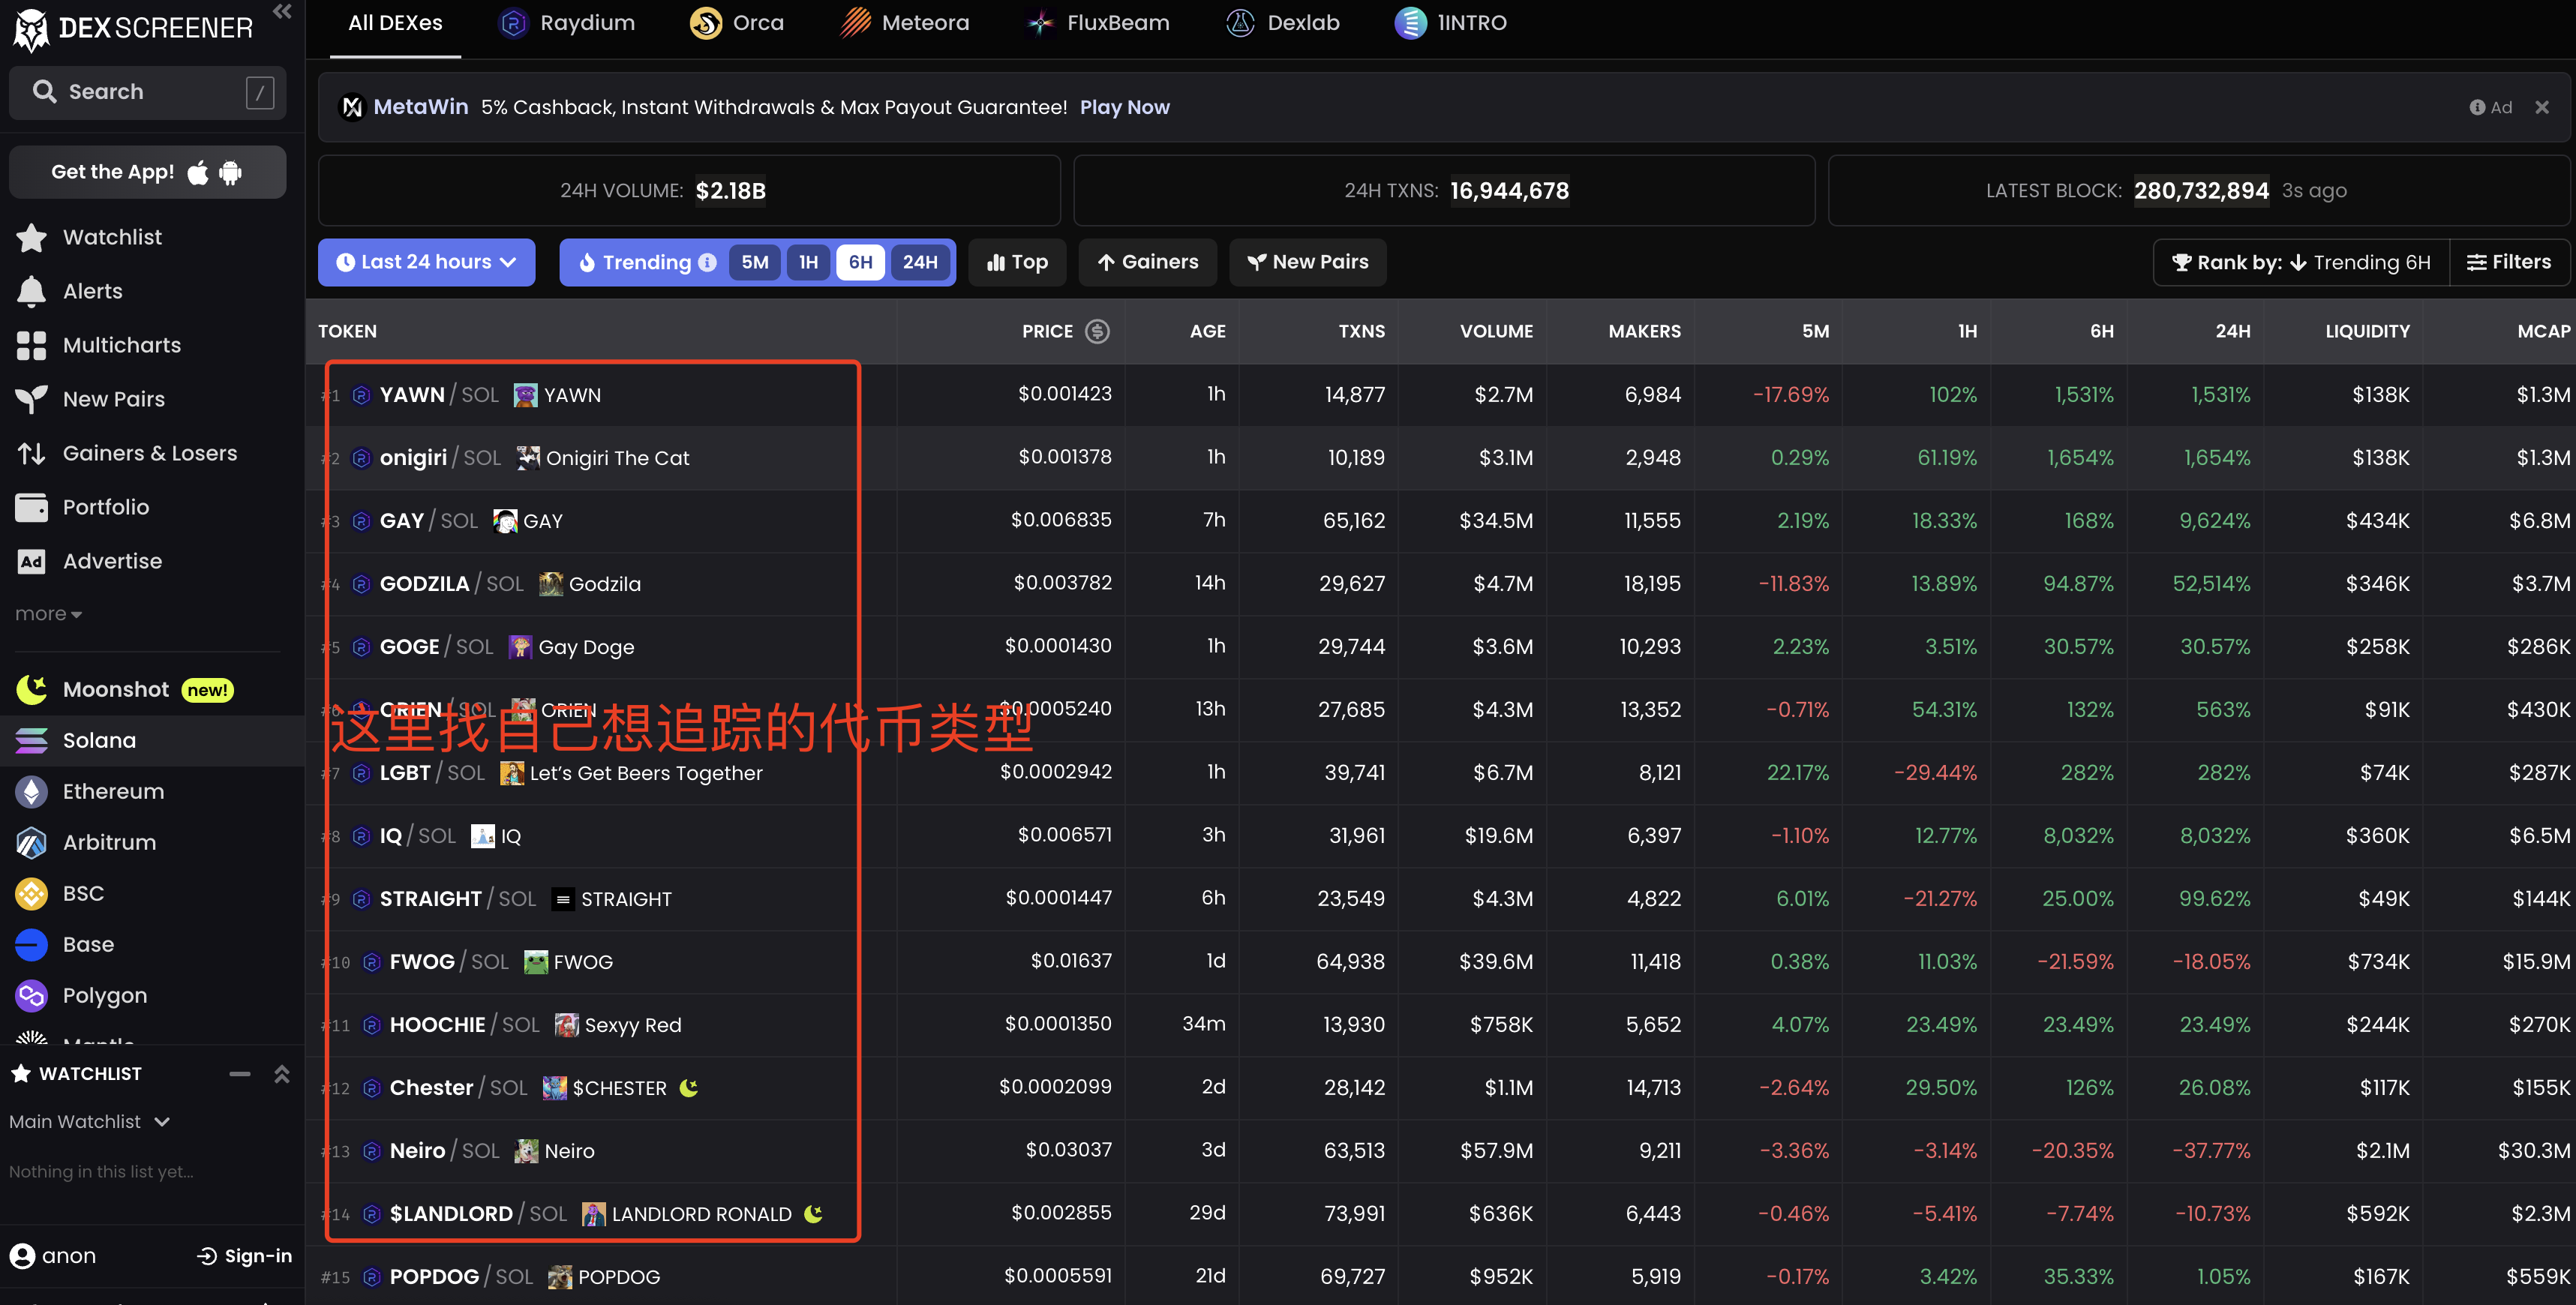The height and width of the screenshot is (1305, 2576).
Task: Open the Neiro / SOL pair row
Action: coord(1440,1151)
